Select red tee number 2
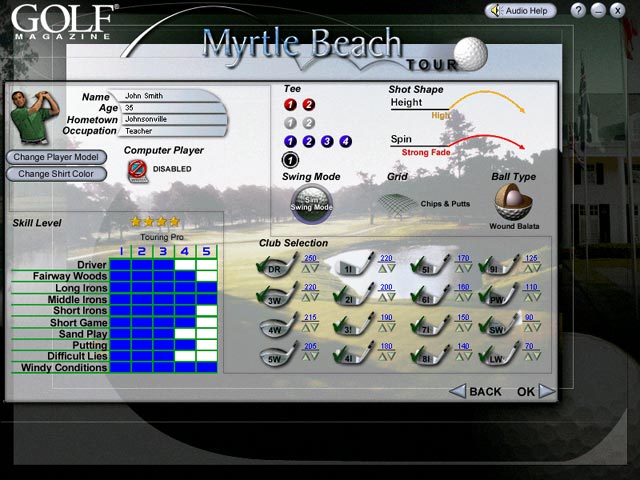 click(309, 105)
